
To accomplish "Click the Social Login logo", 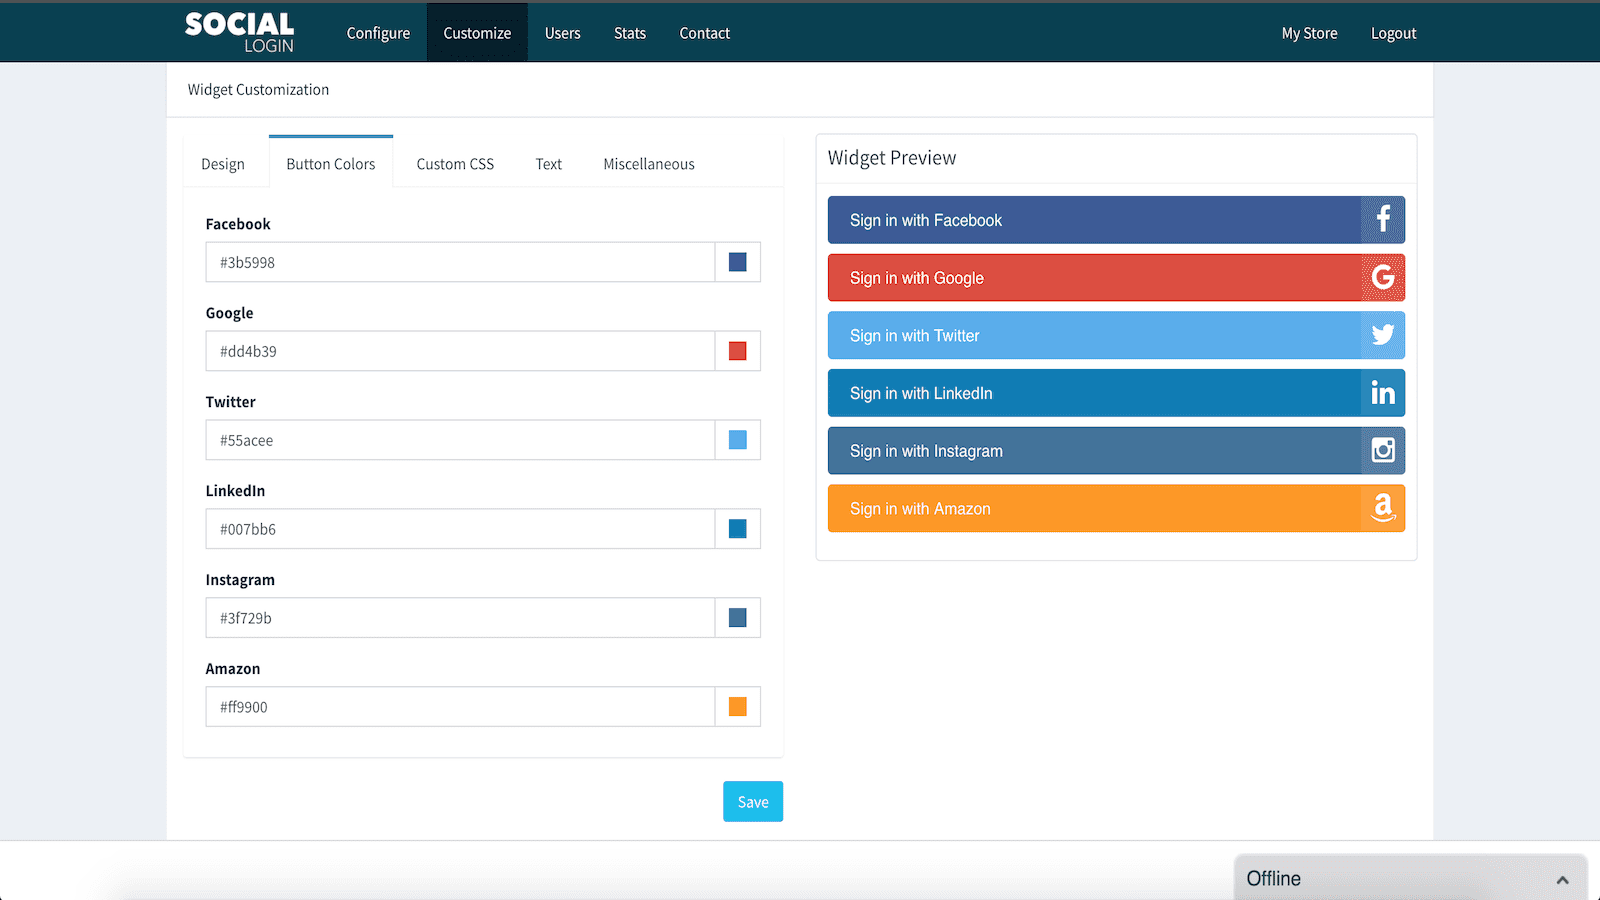I will [x=240, y=32].
